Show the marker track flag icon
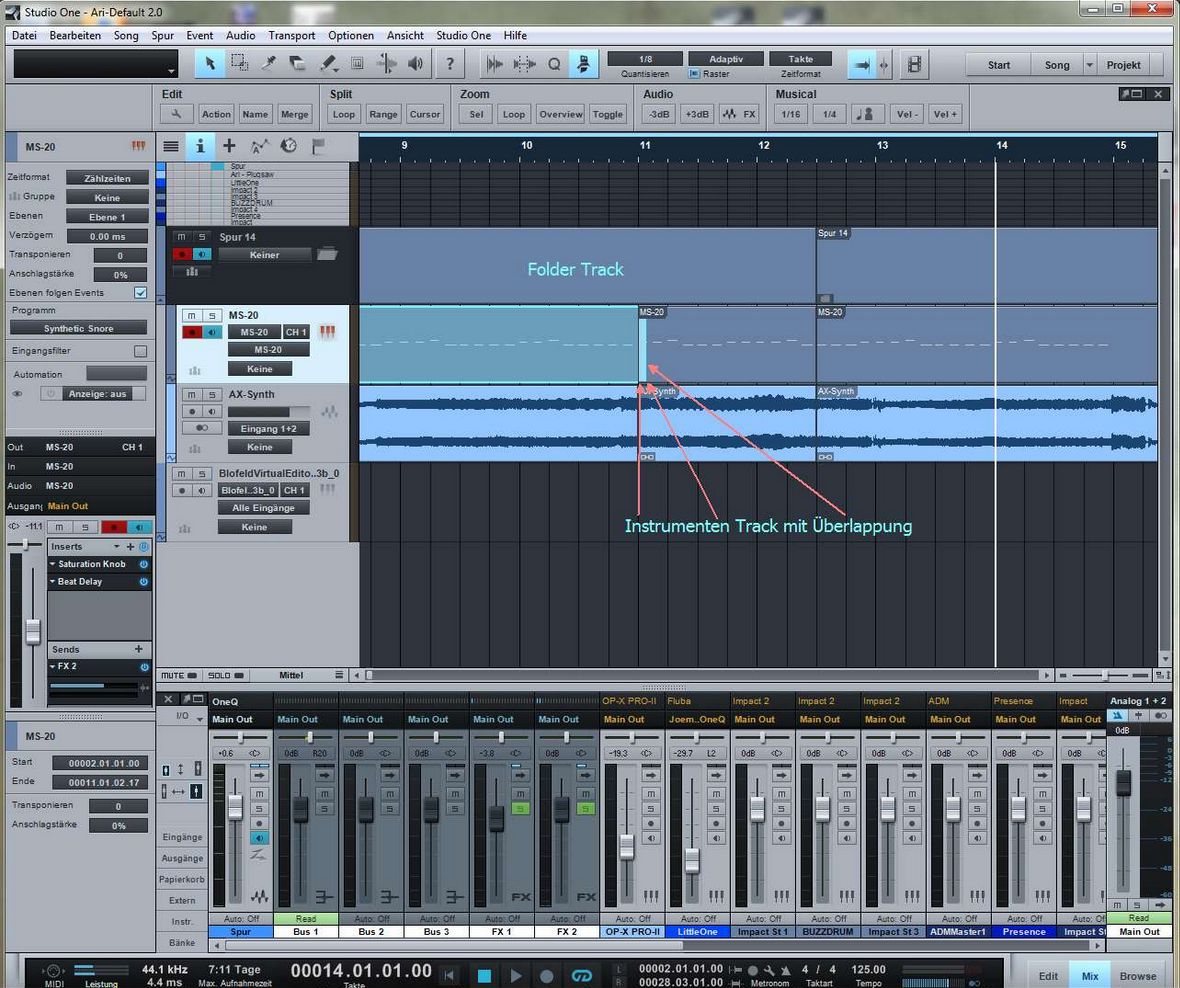 point(318,146)
